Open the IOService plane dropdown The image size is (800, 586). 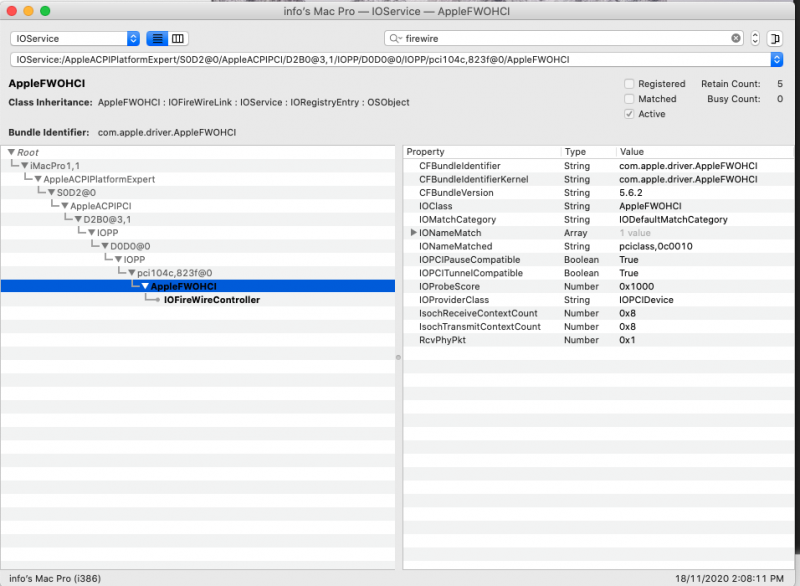75,38
